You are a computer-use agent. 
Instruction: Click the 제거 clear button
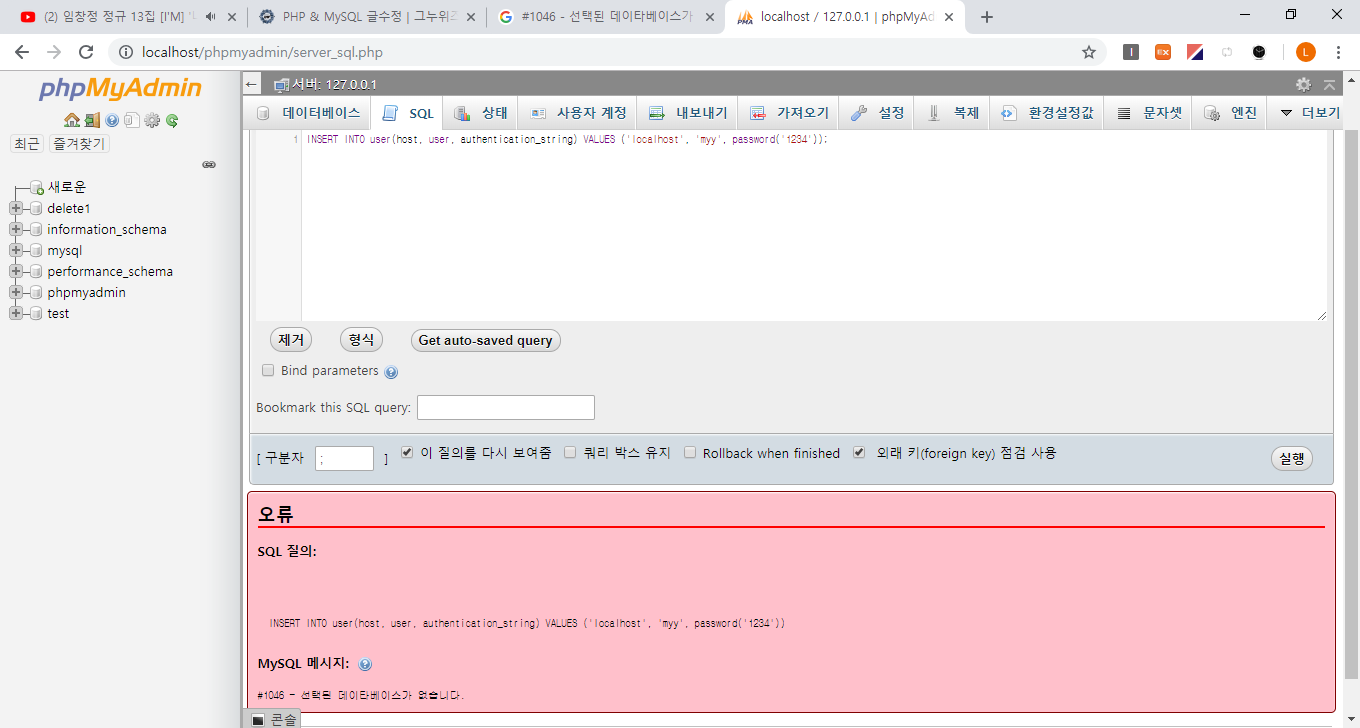291,340
